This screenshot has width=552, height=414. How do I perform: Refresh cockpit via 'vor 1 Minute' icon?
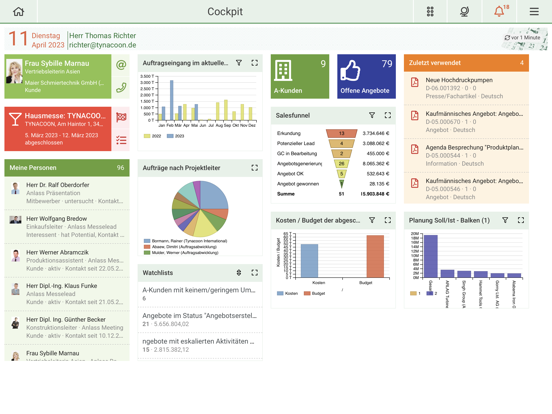tap(507, 37)
